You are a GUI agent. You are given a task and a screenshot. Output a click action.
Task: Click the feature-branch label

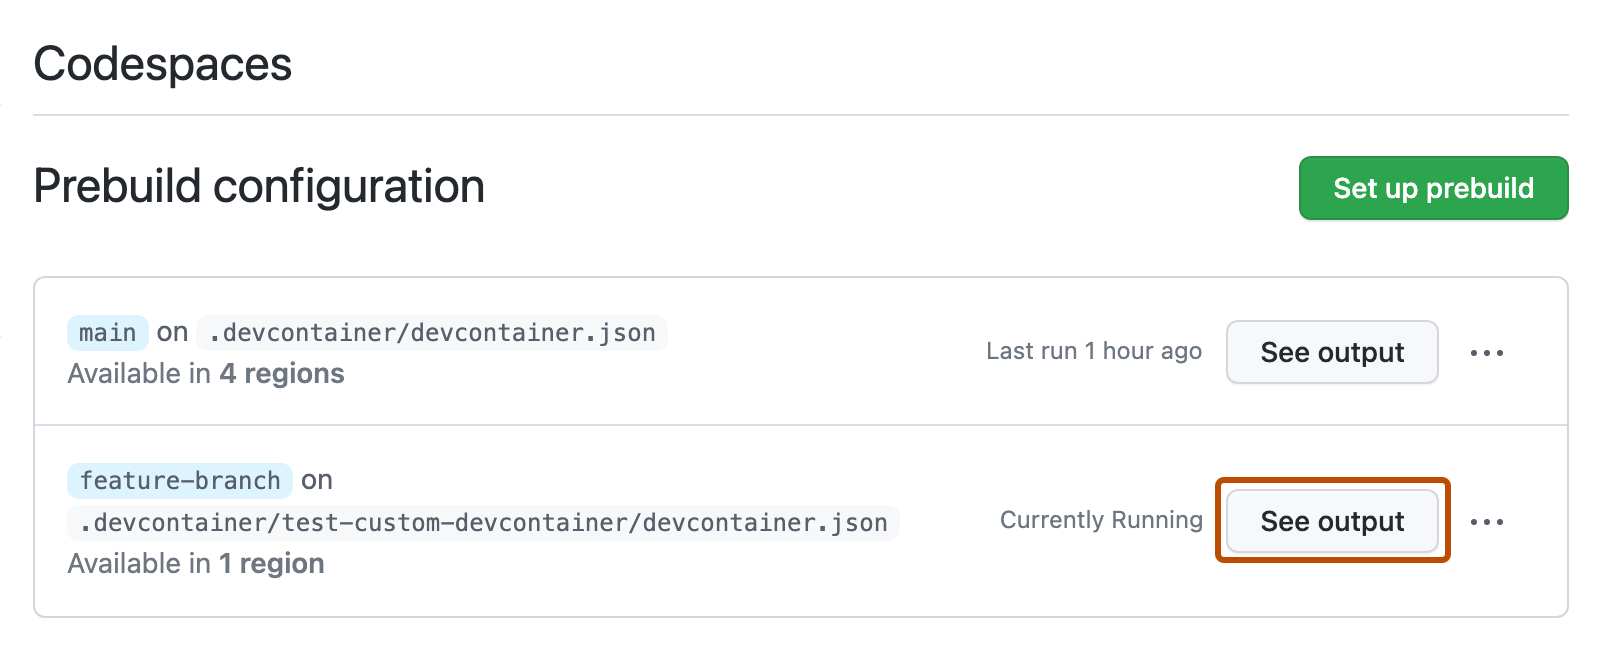point(179,481)
